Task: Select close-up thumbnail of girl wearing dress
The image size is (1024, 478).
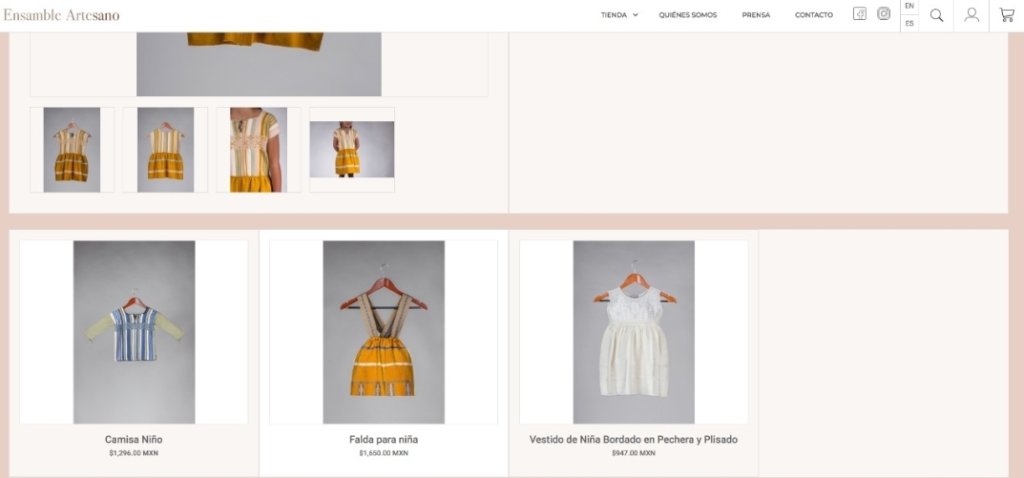Action: pyautogui.click(x=259, y=150)
